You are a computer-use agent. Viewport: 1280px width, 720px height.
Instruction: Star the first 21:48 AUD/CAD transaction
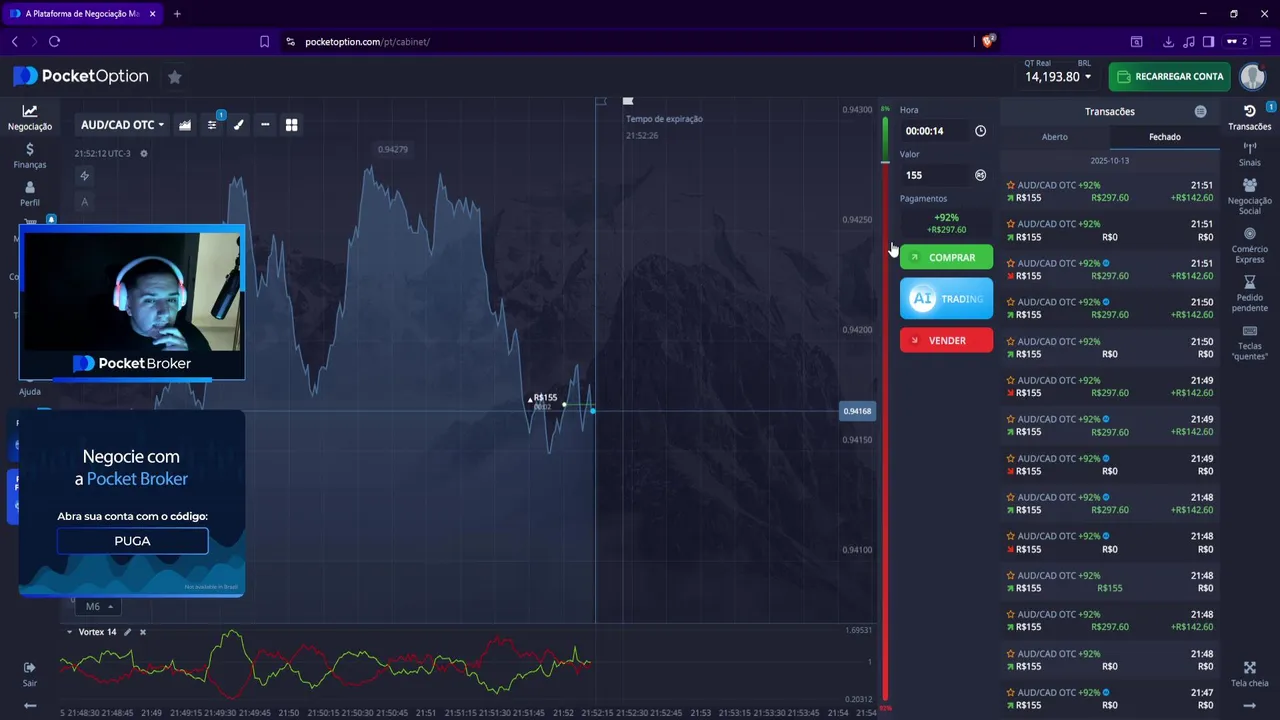pos(1011,497)
